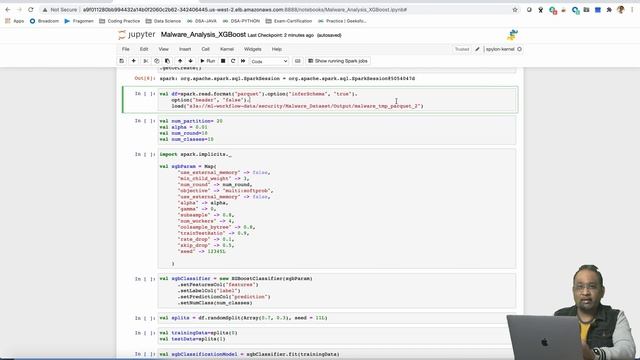Click Show running Spark jobs button
The height and width of the screenshot is (360, 640).
(x=338, y=61)
